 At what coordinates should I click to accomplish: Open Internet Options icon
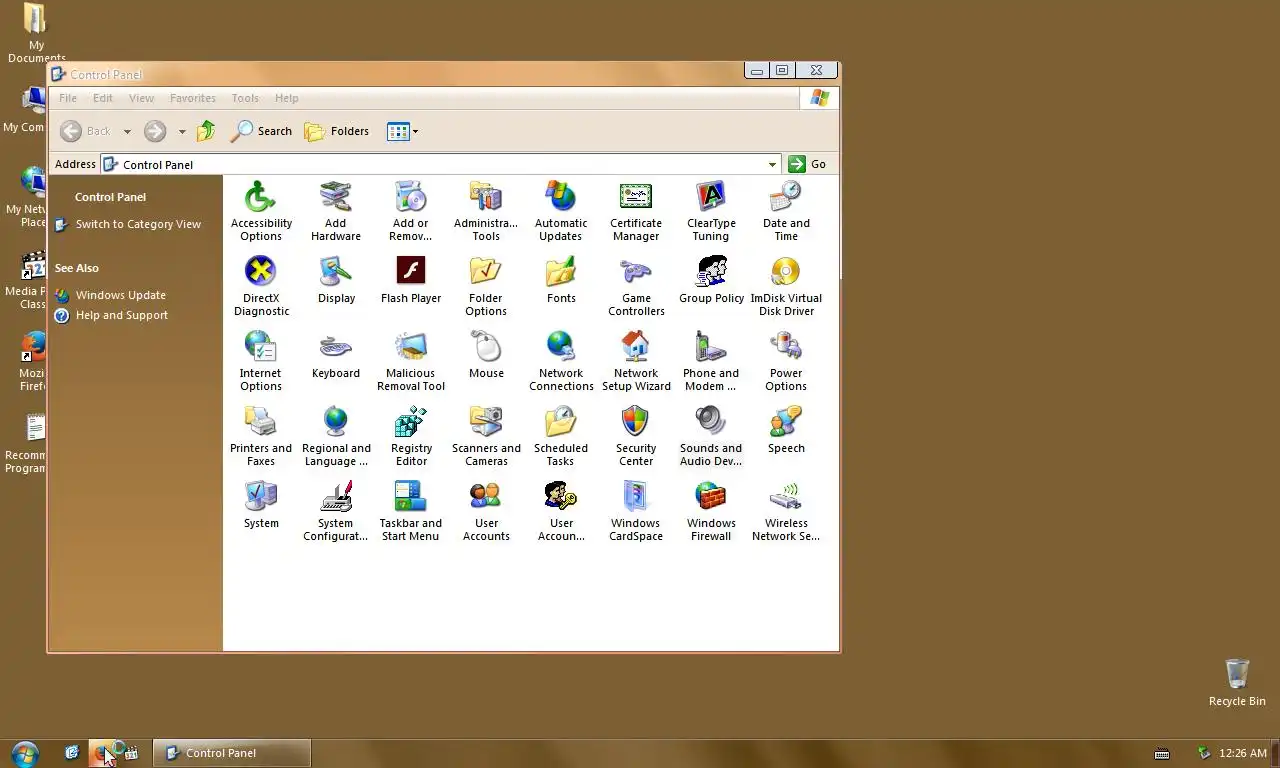(x=261, y=361)
